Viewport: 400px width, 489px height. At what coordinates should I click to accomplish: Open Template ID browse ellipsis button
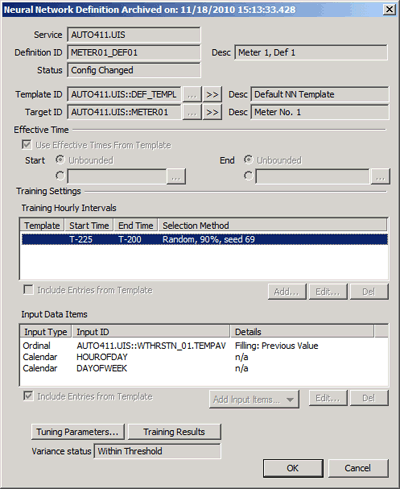click(192, 95)
